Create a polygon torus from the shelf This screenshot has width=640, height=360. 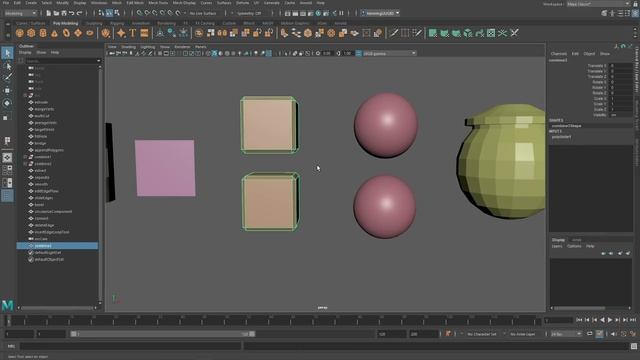(x=66, y=33)
